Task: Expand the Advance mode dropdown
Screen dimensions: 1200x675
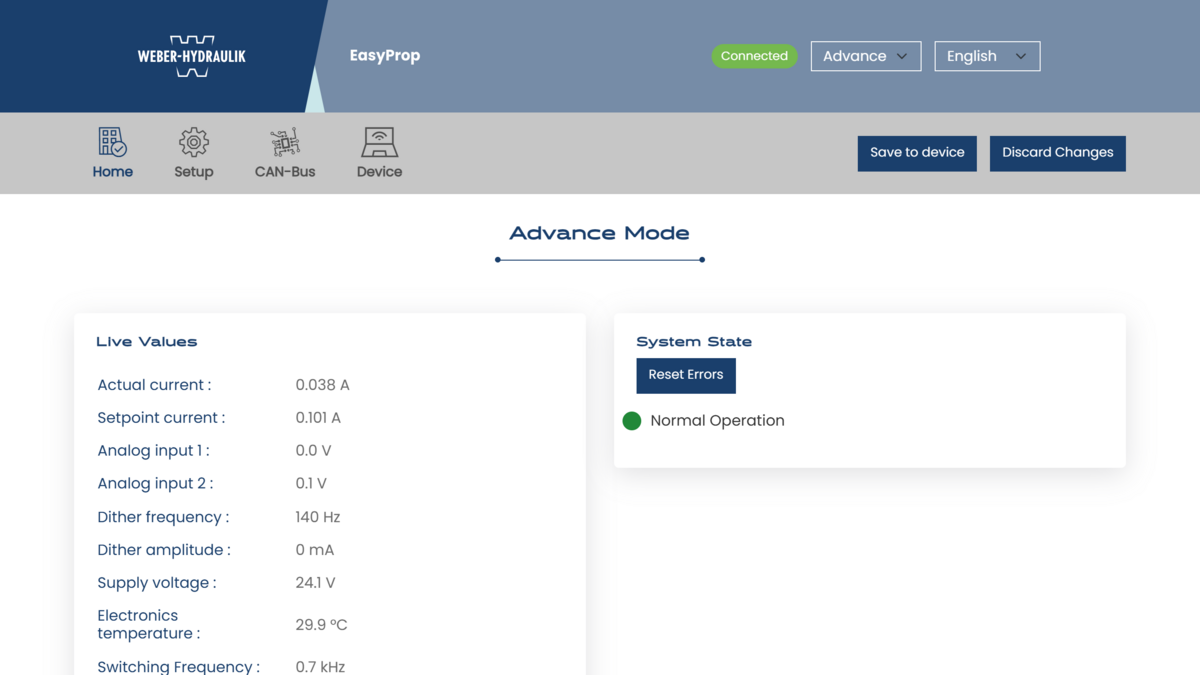Action: tap(866, 56)
